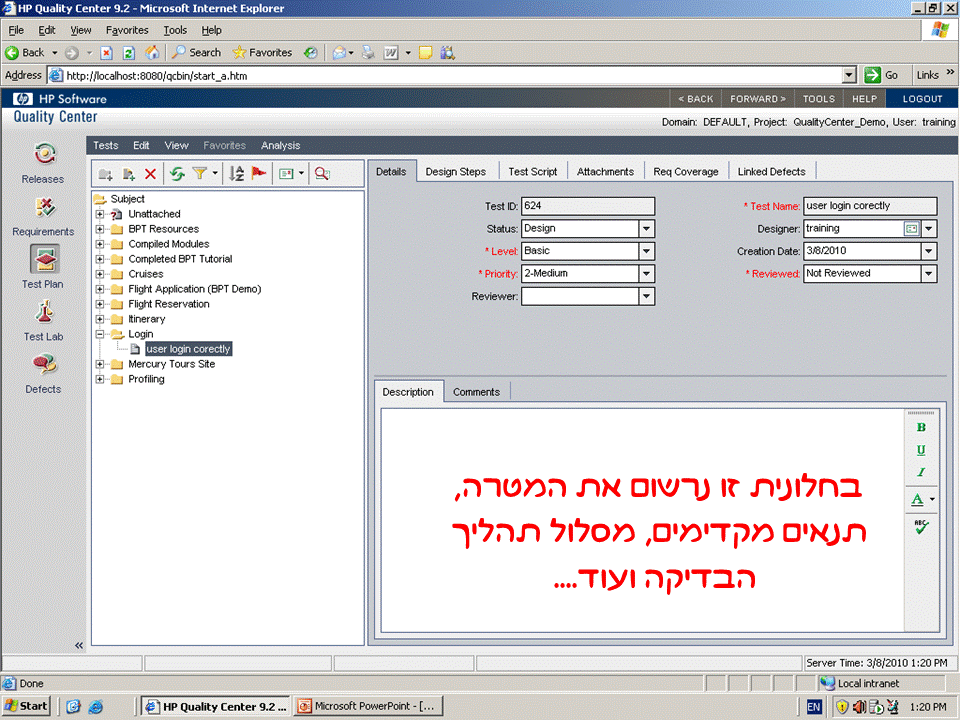
Task: Open the filter dropdown arrow
Action: (x=215, y=174)
